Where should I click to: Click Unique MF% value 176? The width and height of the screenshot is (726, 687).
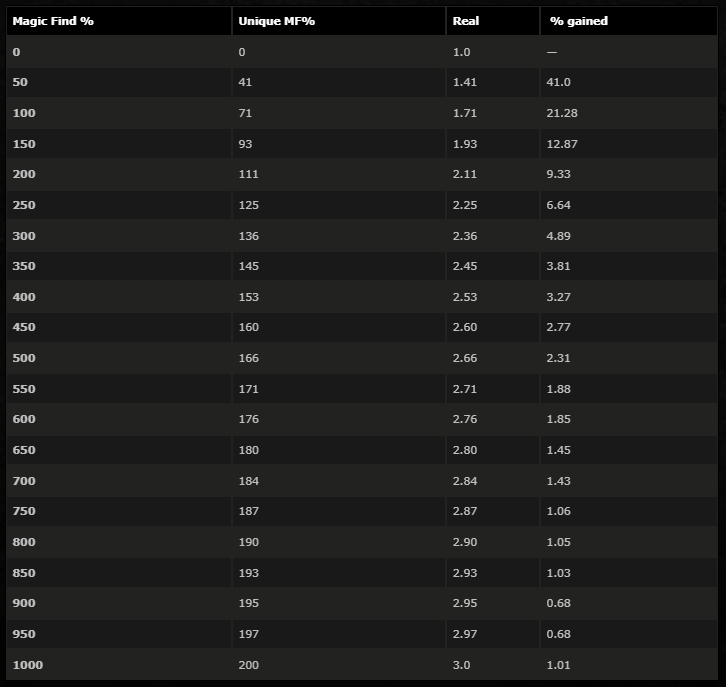tap(249, 419)
